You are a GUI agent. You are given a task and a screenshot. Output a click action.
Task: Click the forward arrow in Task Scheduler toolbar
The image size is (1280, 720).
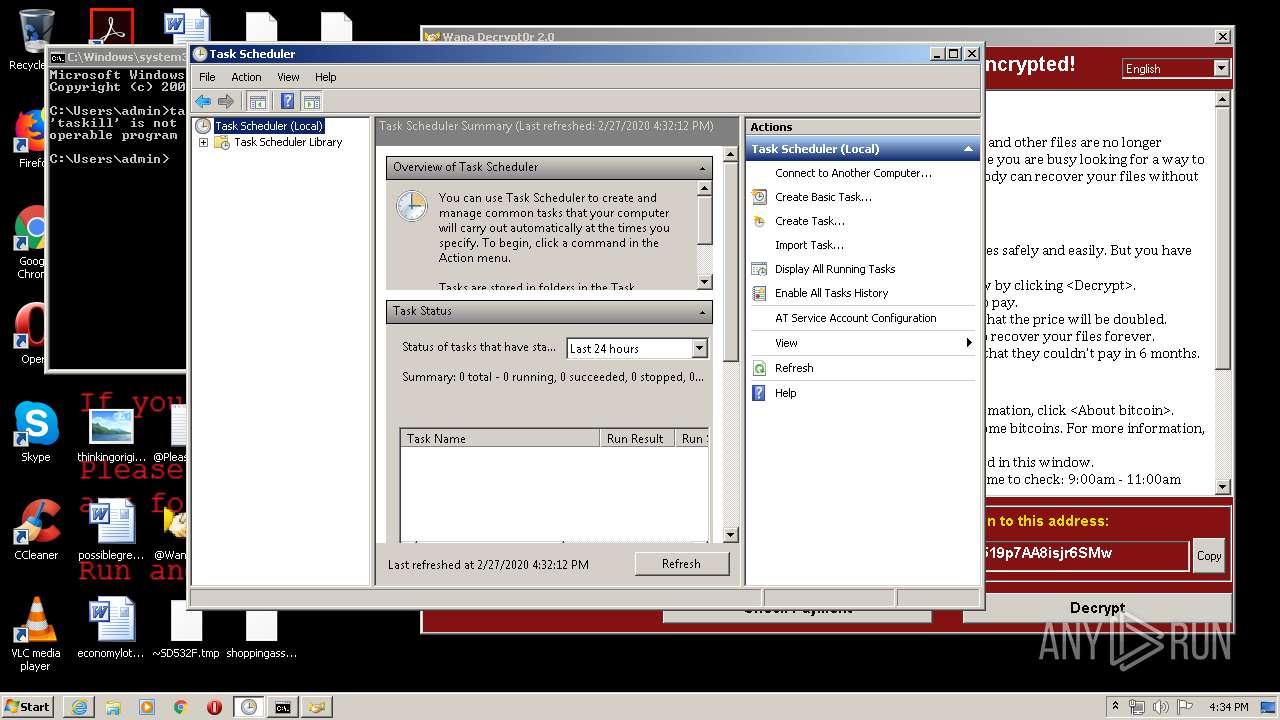[x=226, y=101]
